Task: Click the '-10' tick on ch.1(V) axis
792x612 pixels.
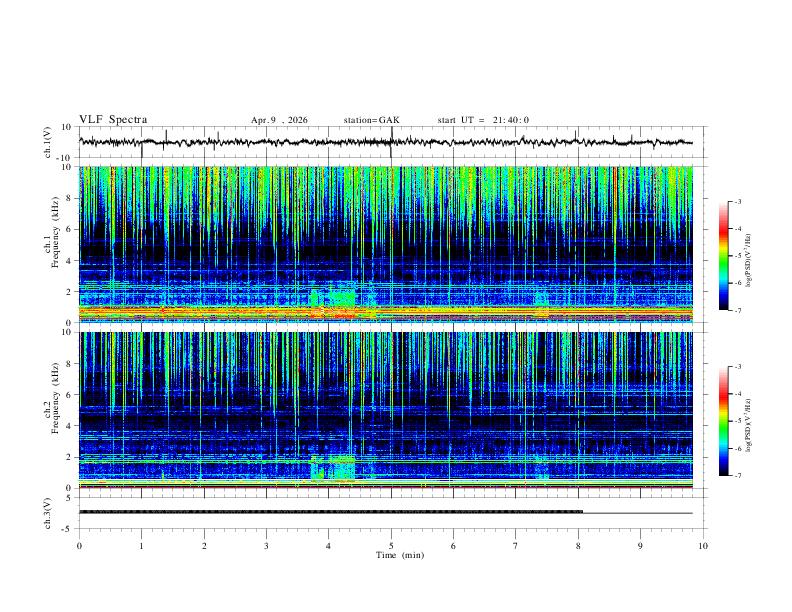Action: (65, 158)
